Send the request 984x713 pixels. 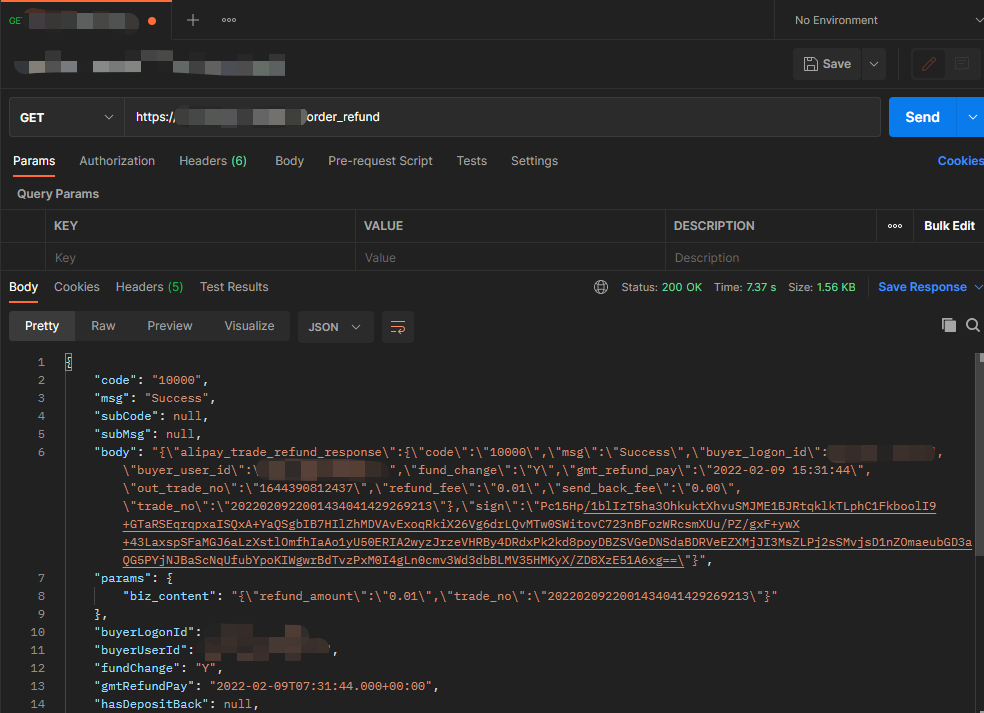pos(922,117)
